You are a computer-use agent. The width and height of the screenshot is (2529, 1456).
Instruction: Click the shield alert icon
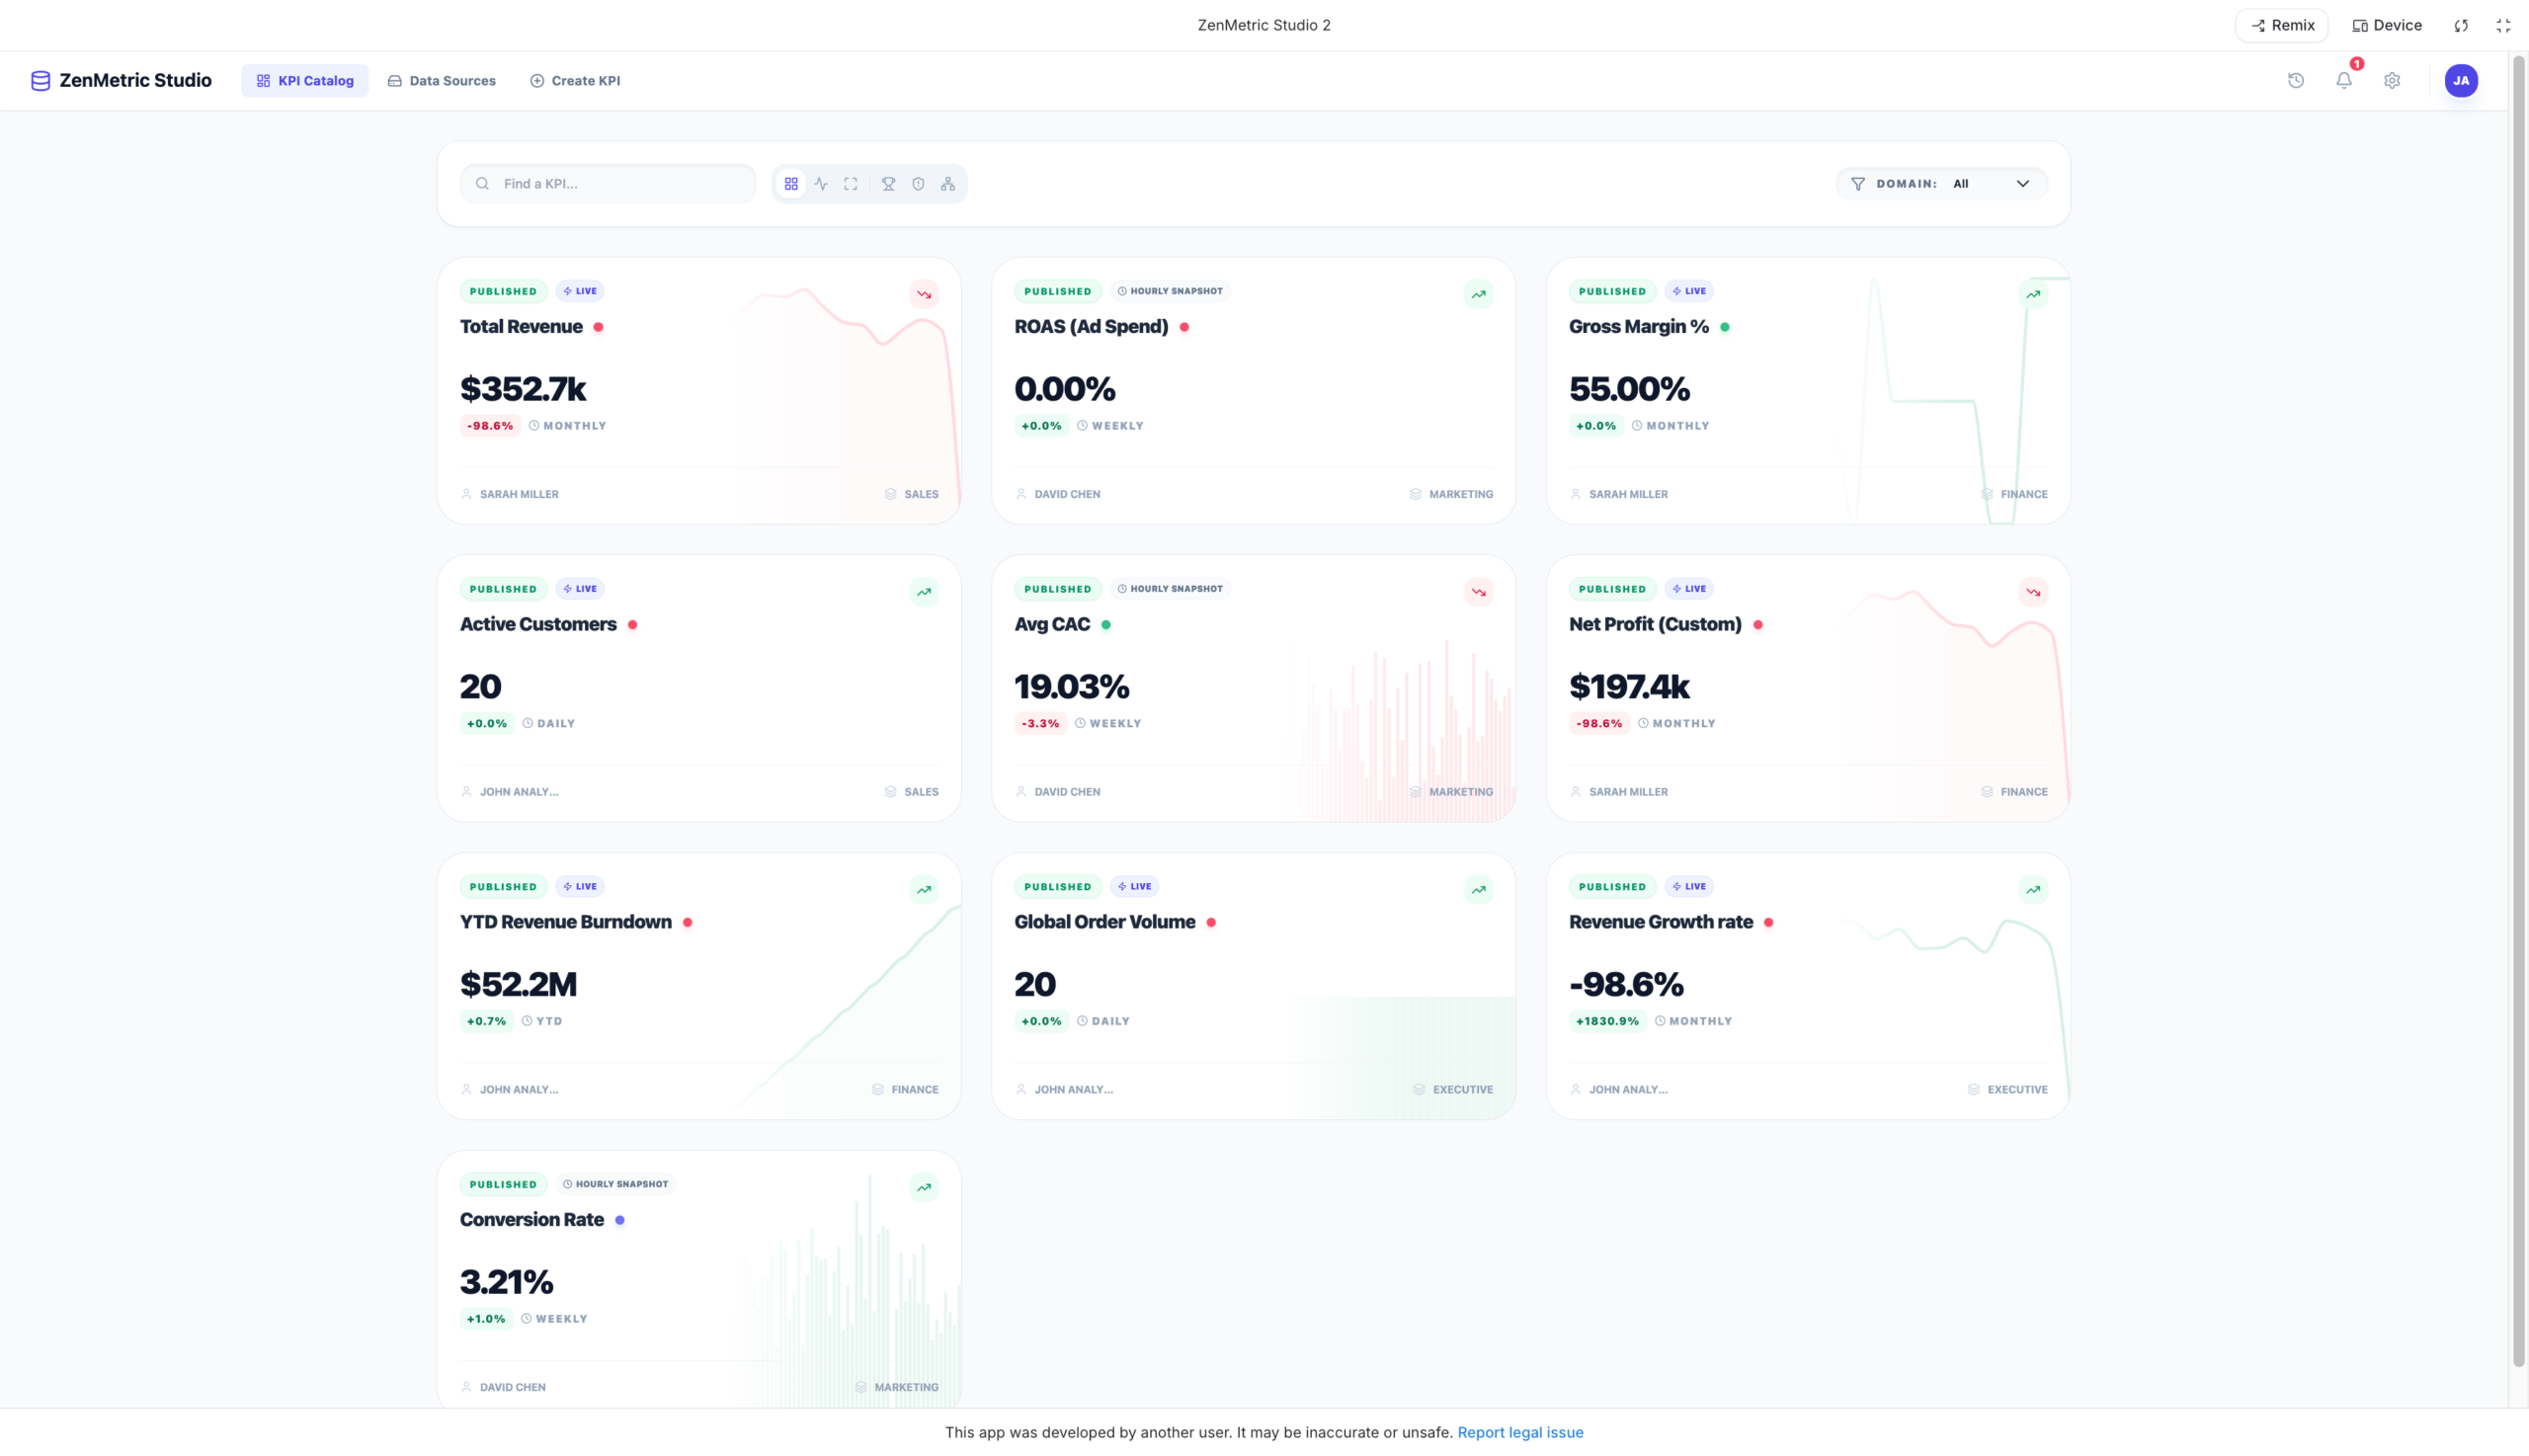coord(918,184)
